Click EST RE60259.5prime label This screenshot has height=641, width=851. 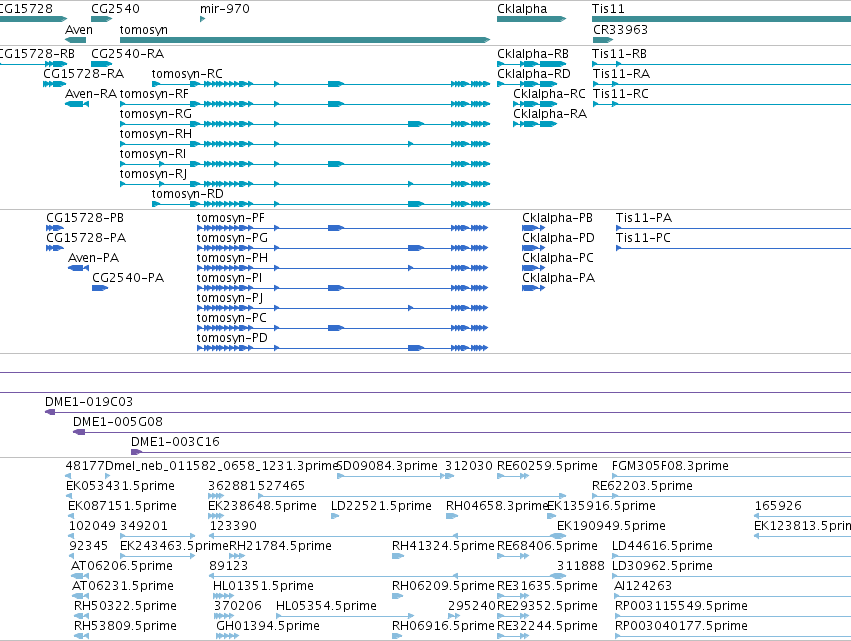pyautogui.click(x=547, y=466)
